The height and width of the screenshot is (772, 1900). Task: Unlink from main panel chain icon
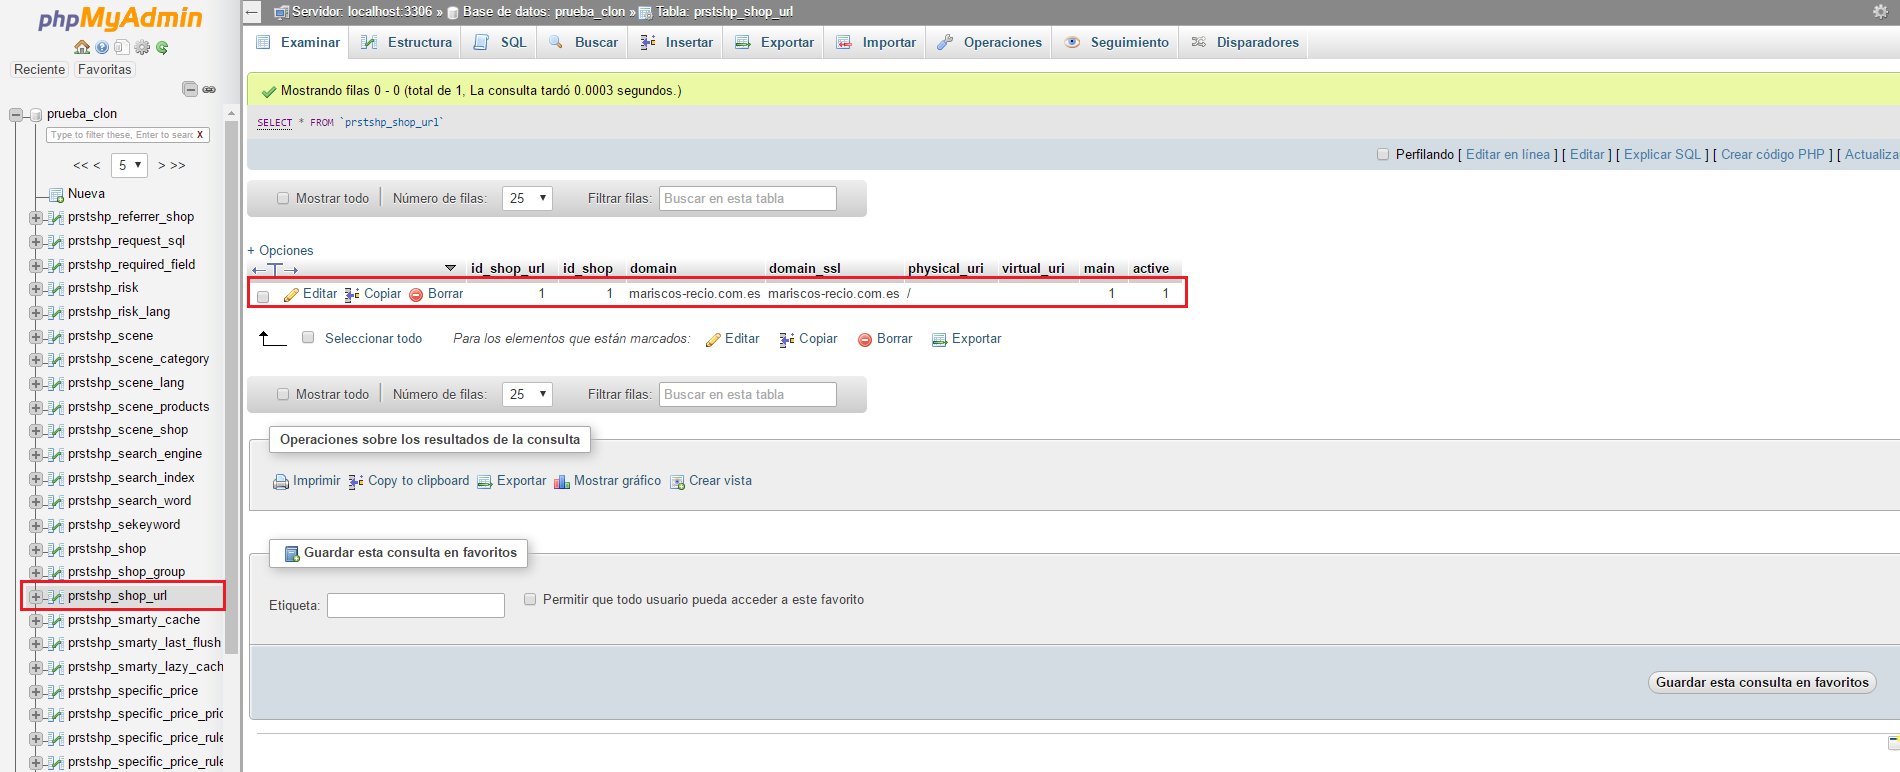click(209, 89)
